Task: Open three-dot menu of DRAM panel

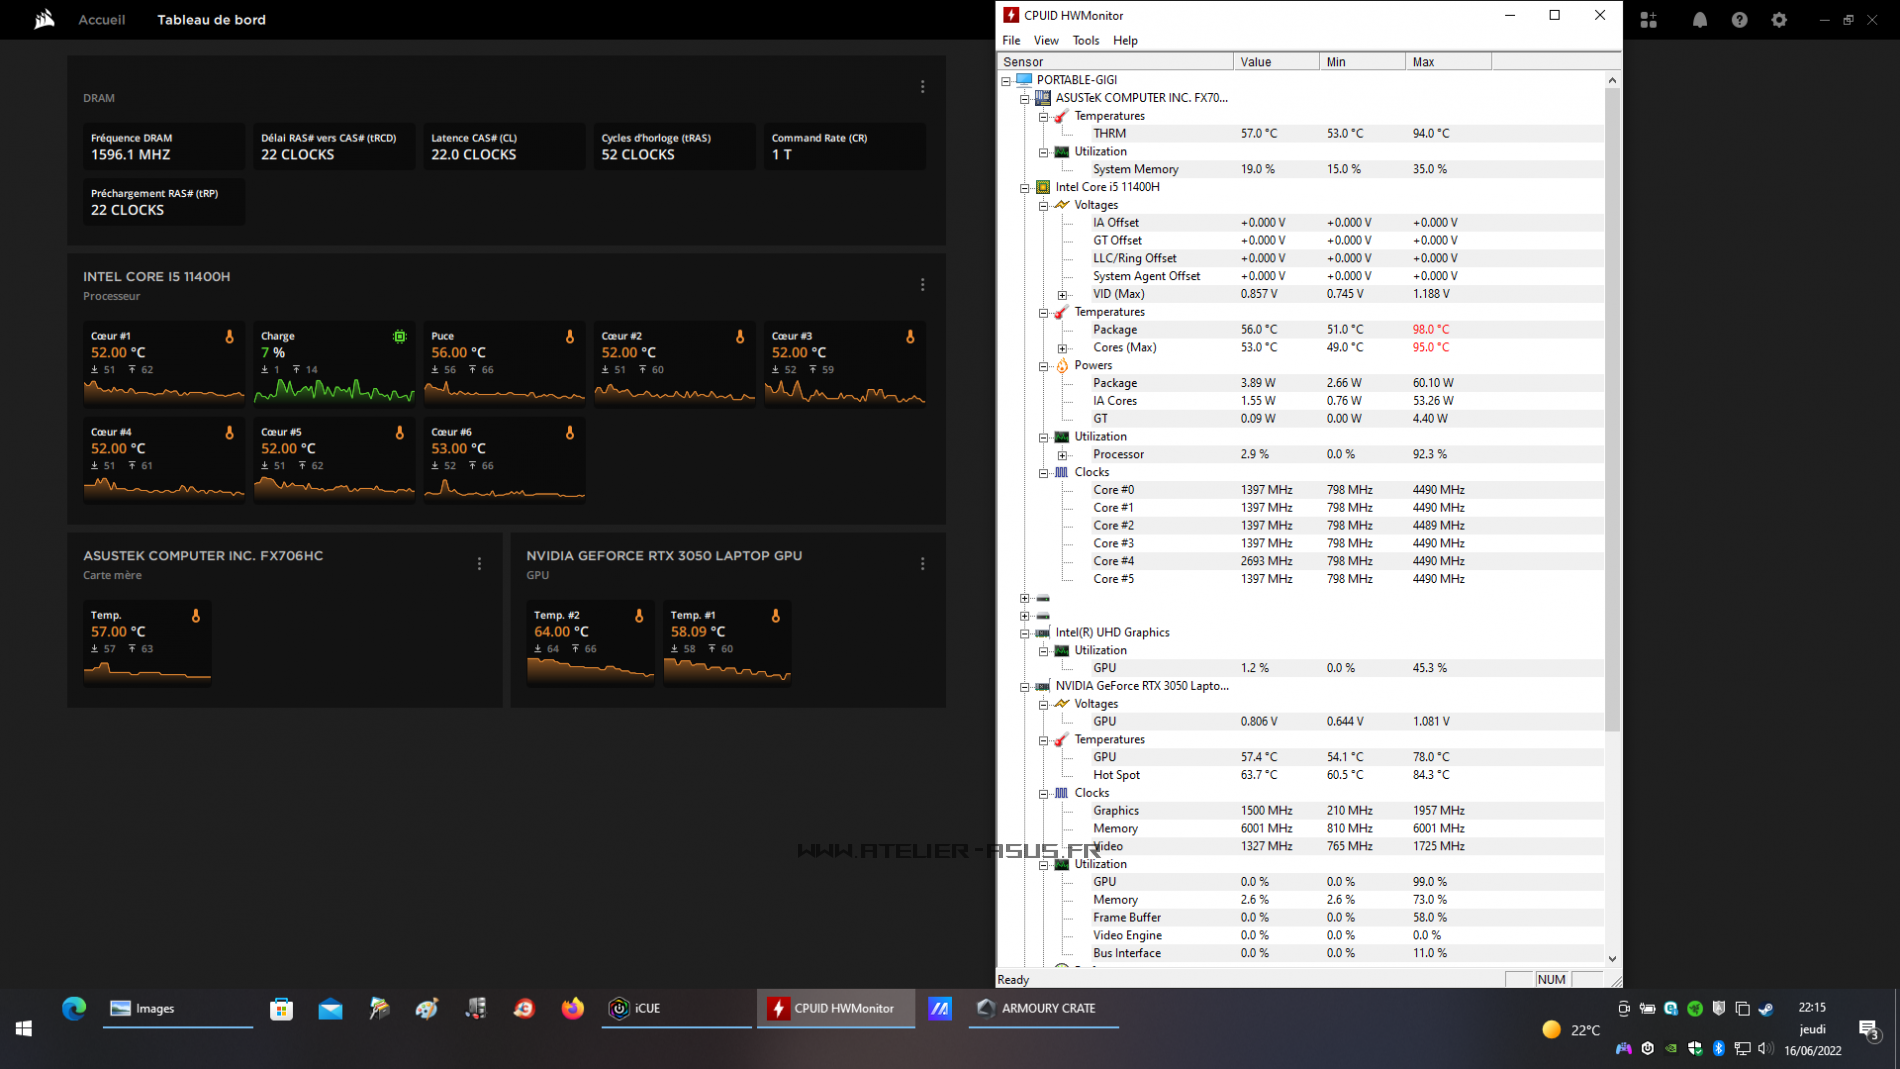Action: pos(922,87)
